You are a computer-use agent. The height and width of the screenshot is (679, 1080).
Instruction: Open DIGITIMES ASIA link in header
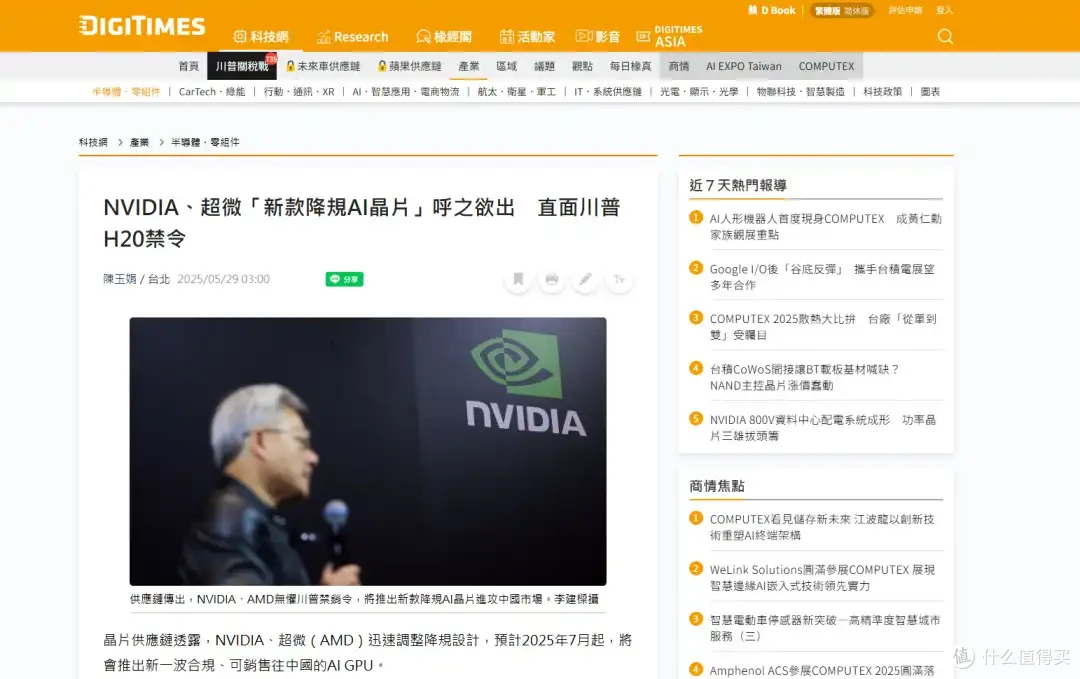coord(669,36)
